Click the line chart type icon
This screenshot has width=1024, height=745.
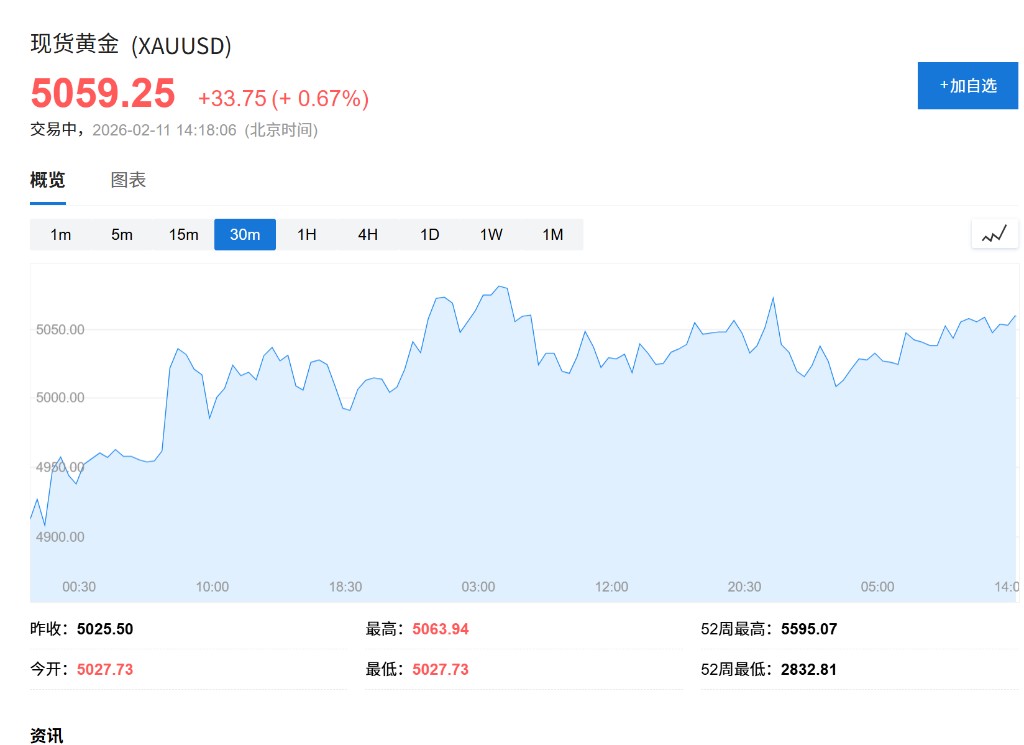994,234
